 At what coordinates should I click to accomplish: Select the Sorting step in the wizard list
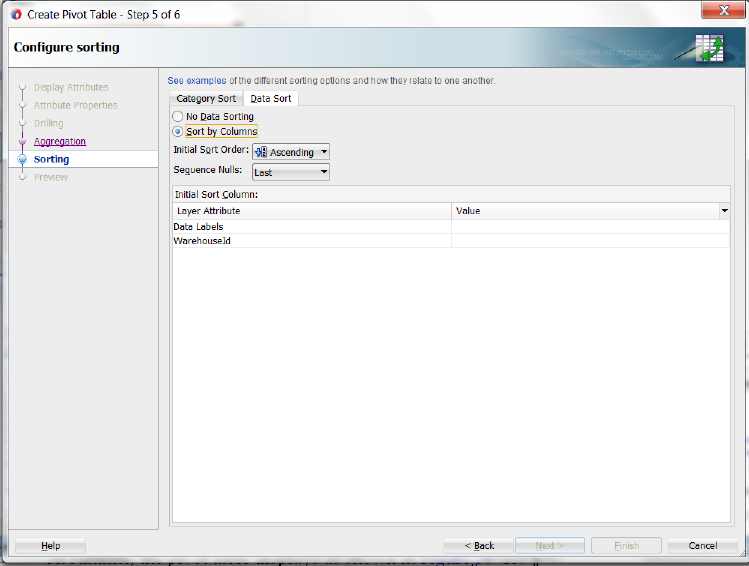pyautogui.click(x=51, y=159)
